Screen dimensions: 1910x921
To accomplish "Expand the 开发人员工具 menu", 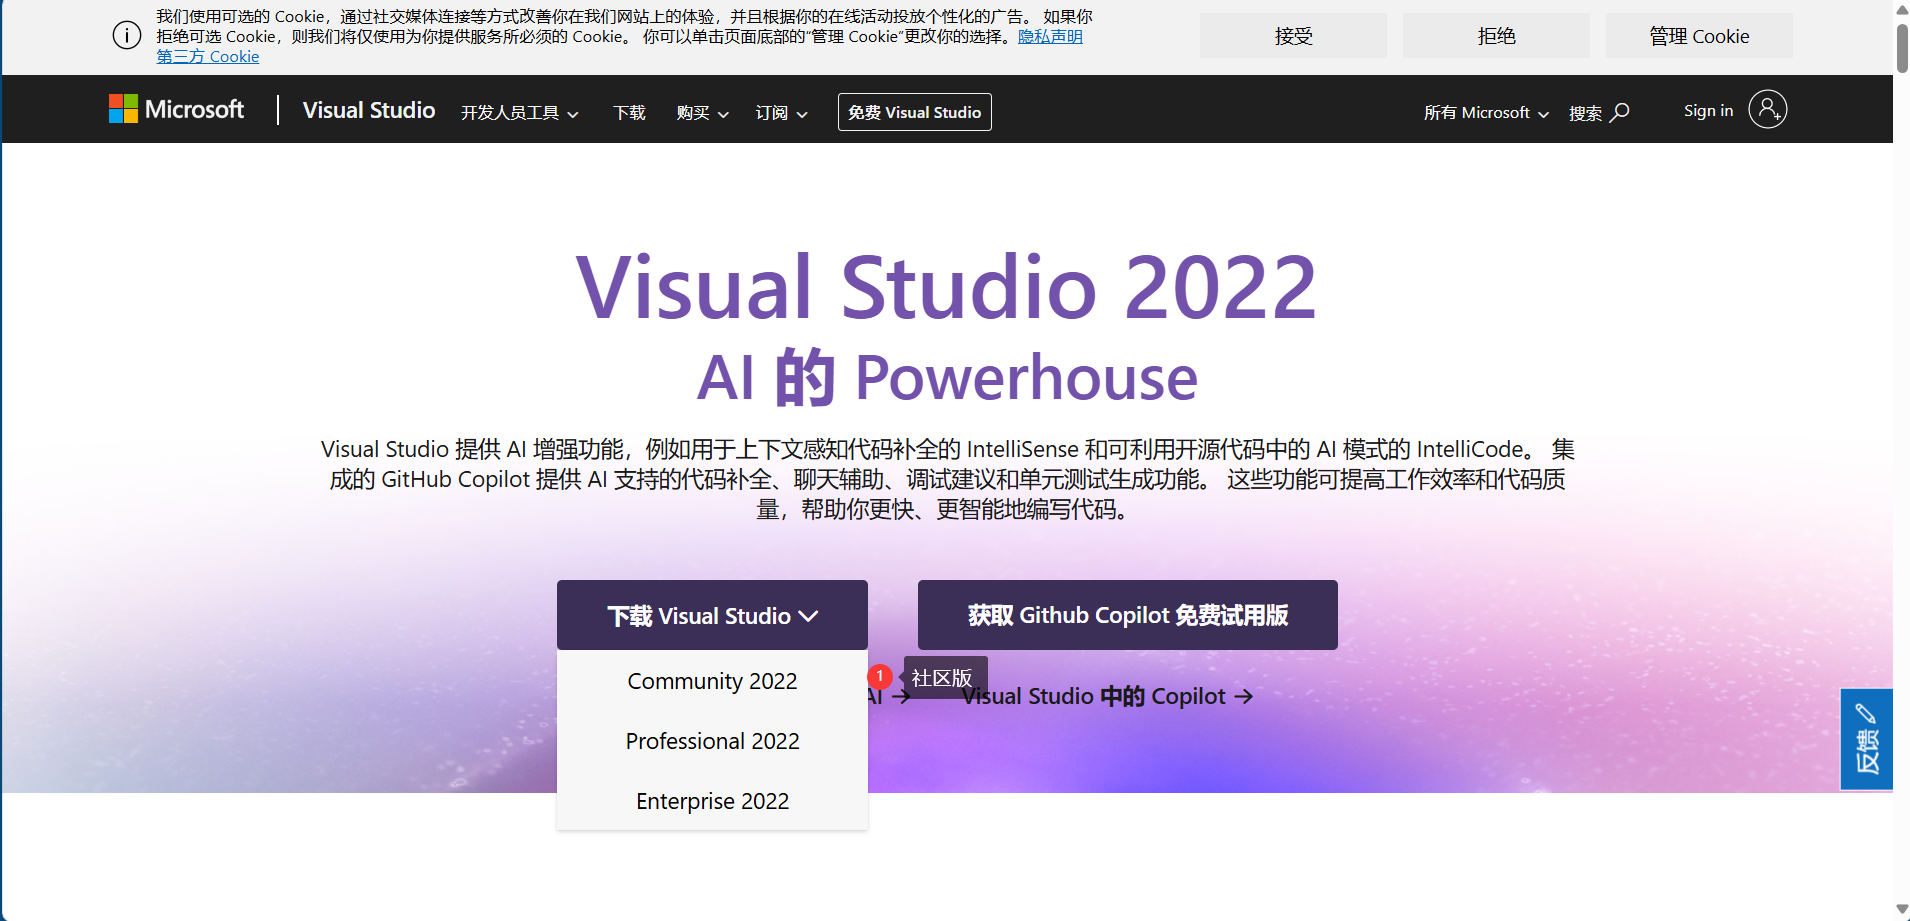I will [x=519, y=113].
